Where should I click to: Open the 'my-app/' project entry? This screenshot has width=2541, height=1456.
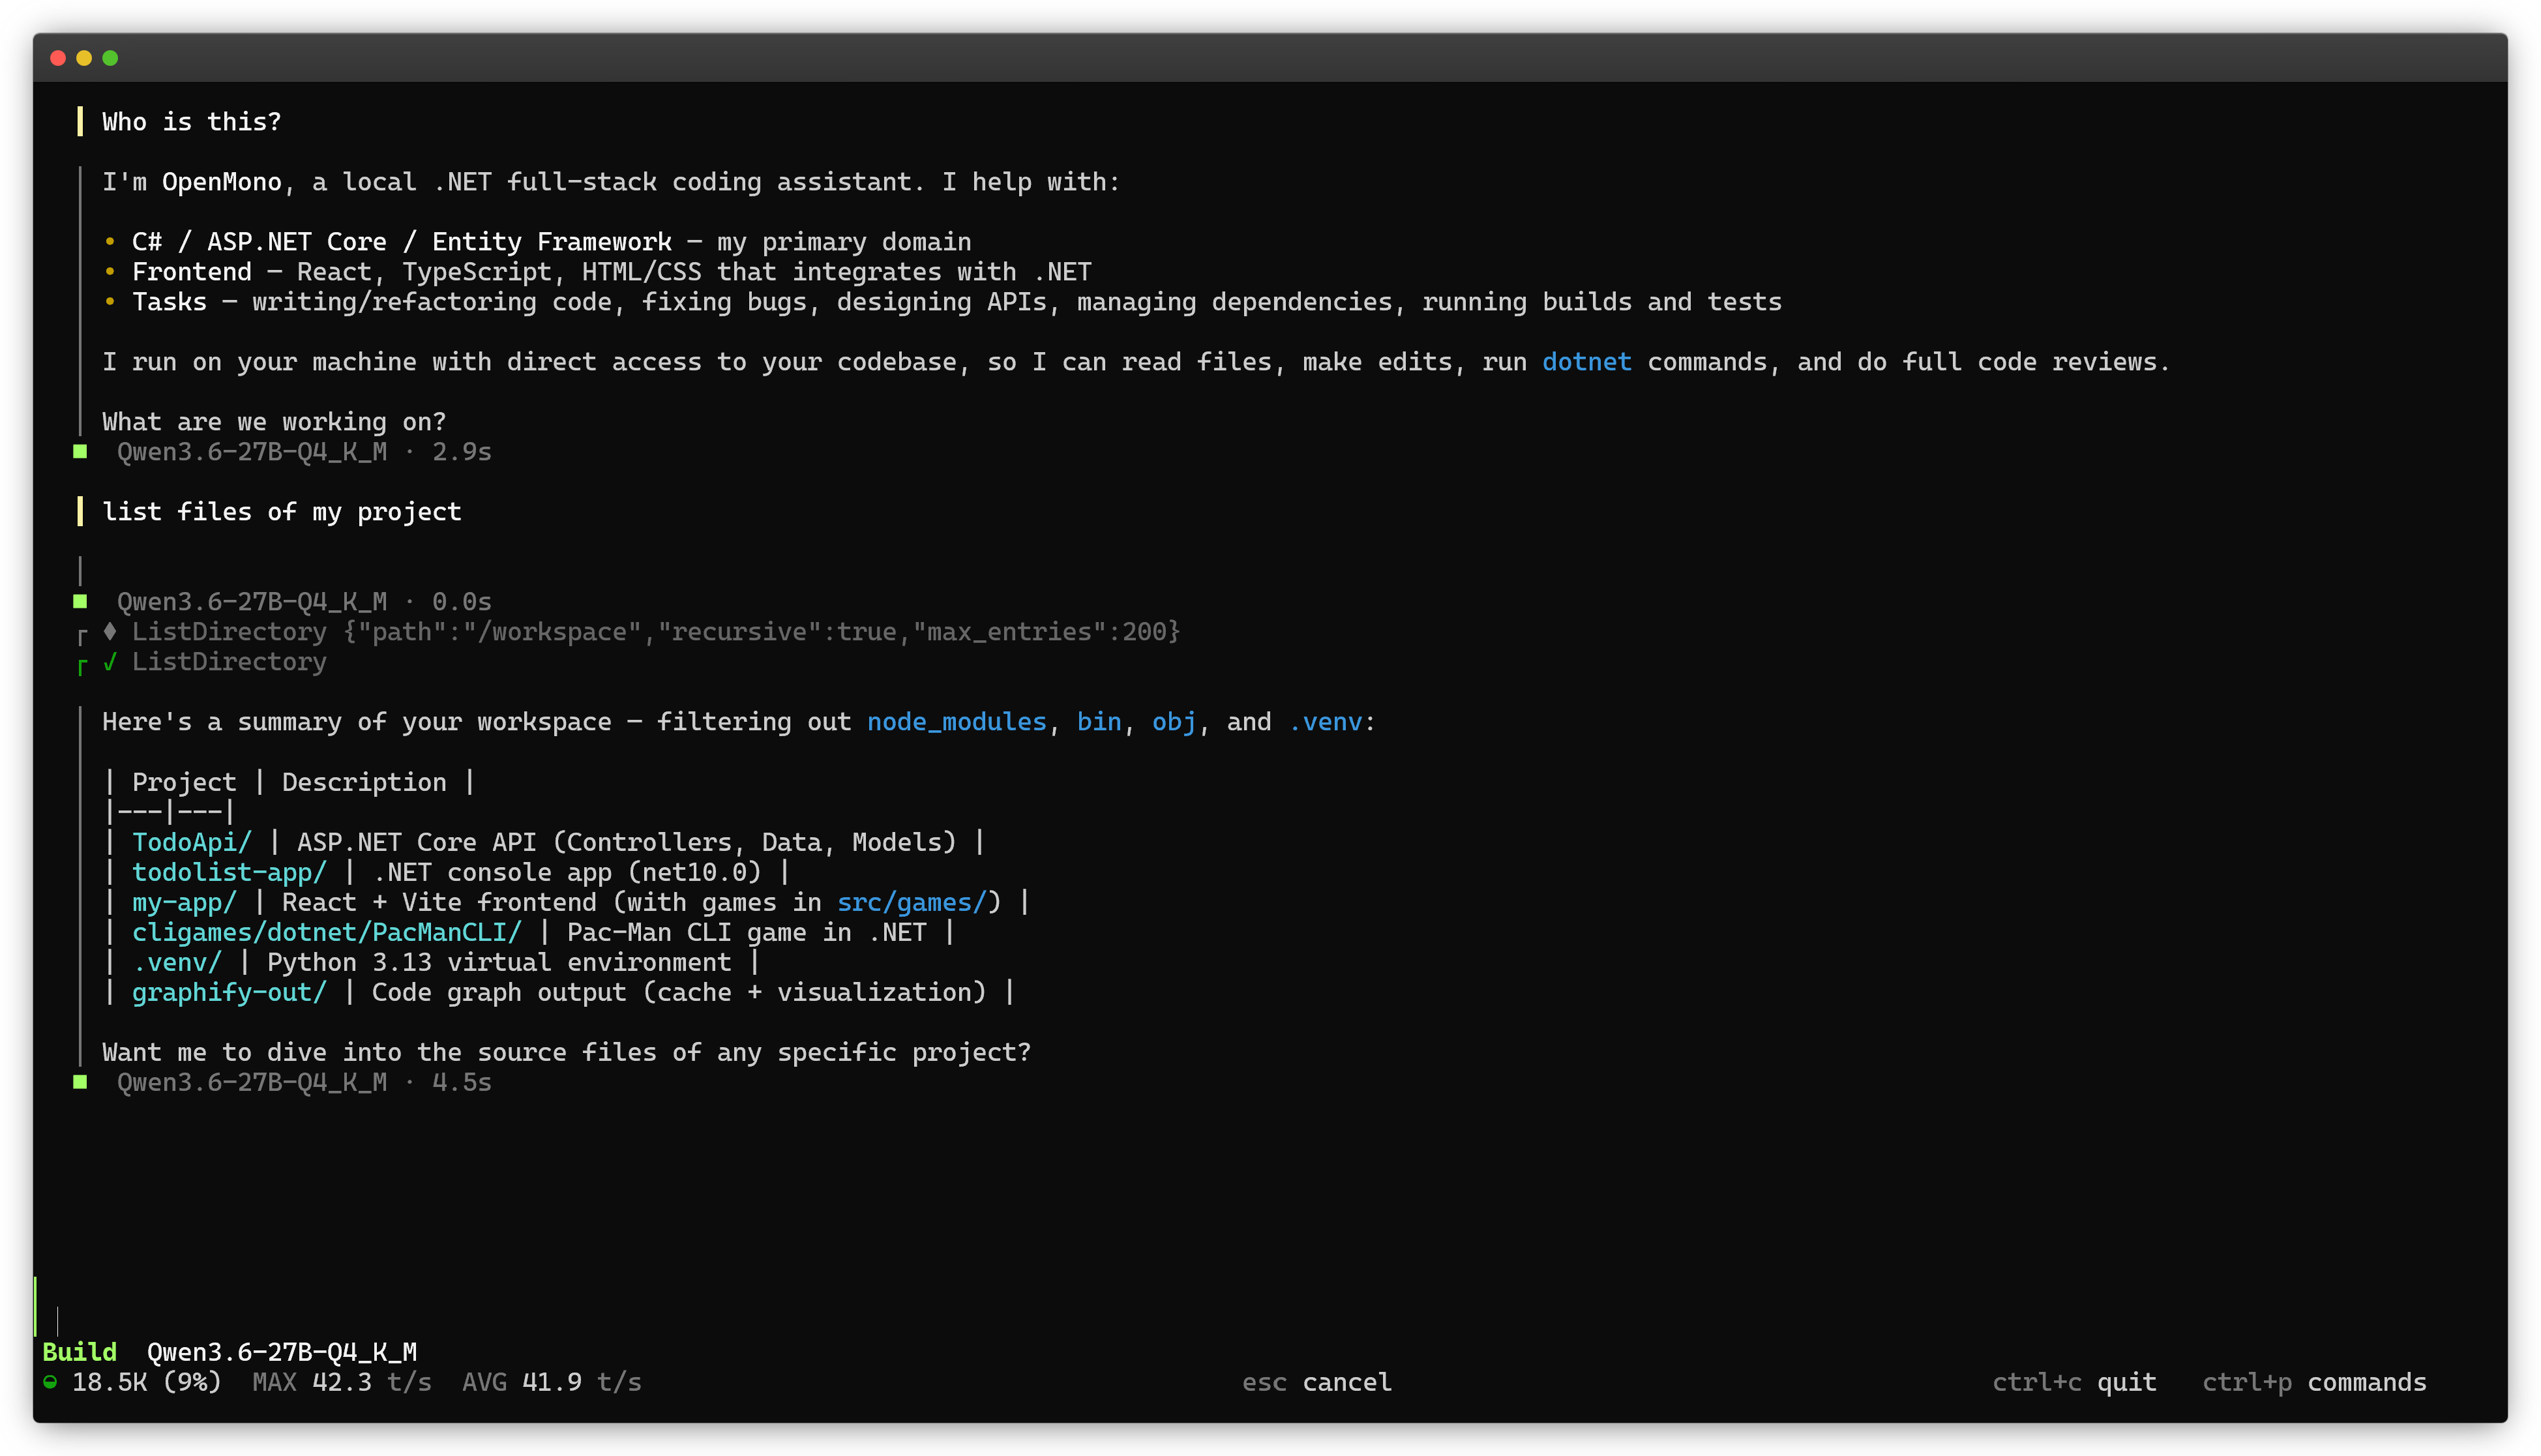tap(184, 902)
